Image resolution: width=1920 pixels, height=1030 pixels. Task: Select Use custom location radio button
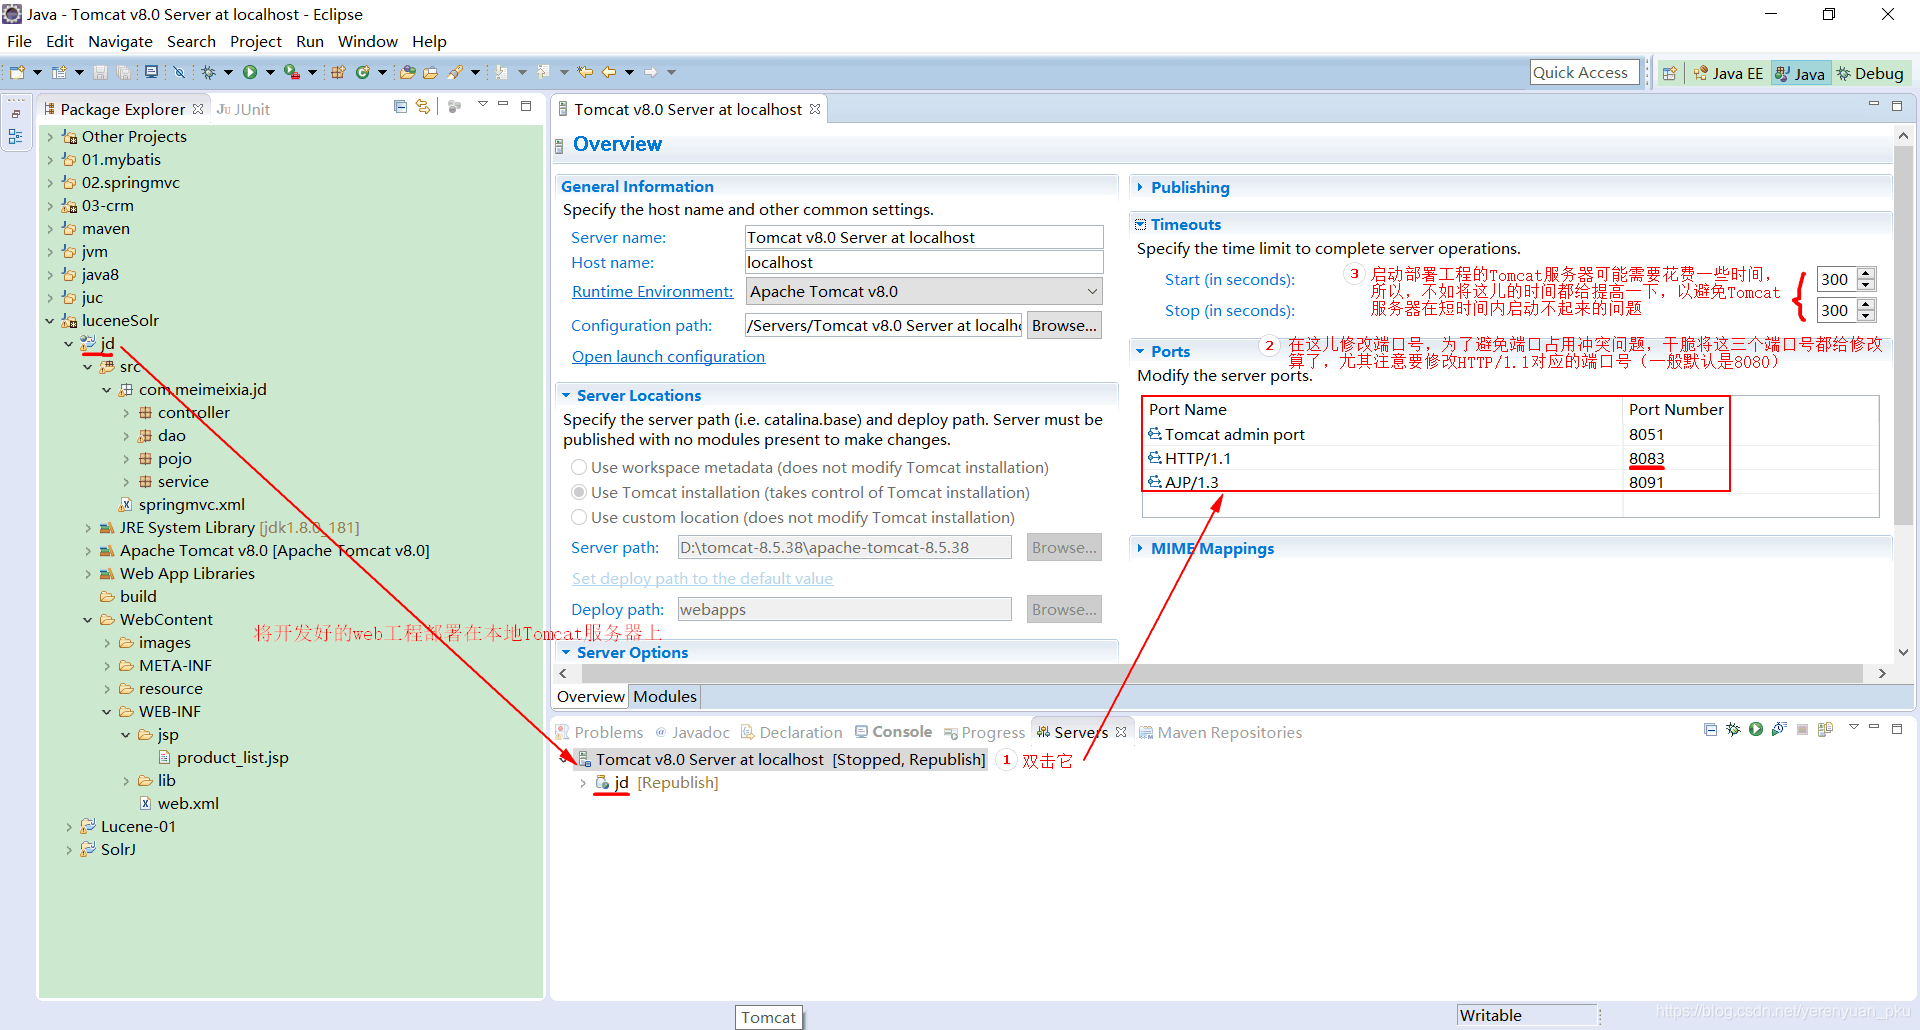click(579, 517)
